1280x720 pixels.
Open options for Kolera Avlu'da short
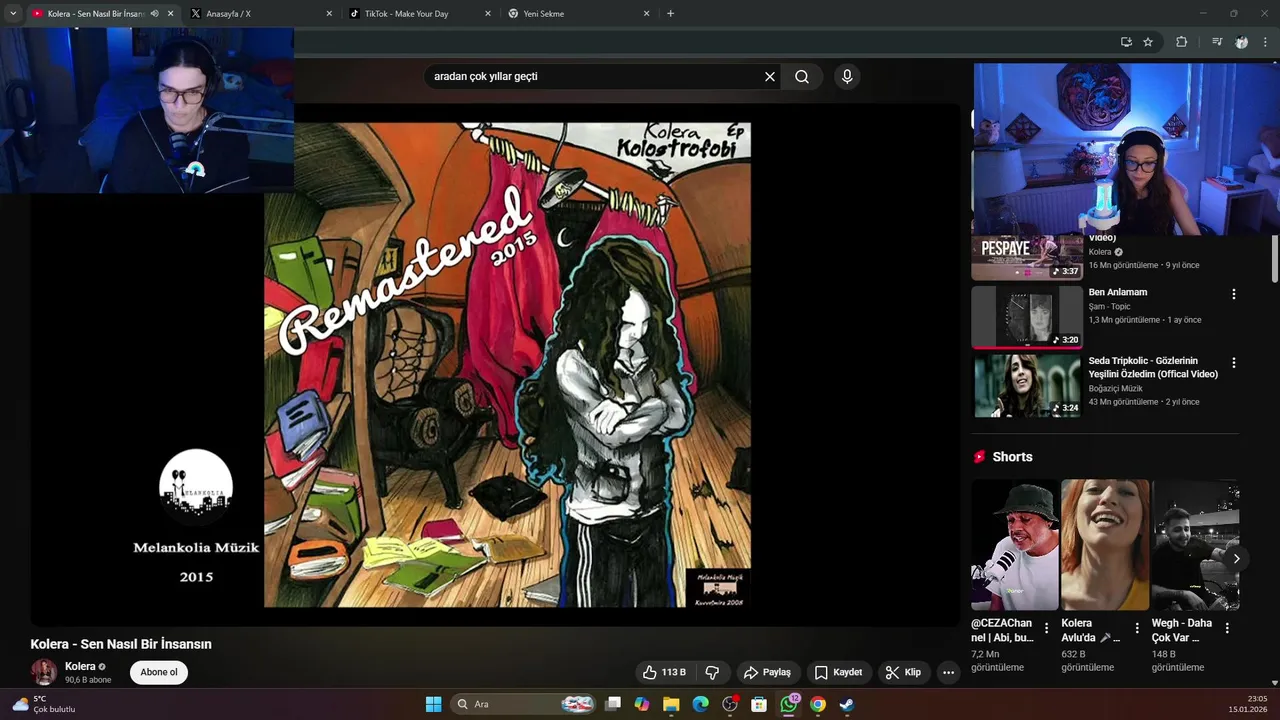1137,628
